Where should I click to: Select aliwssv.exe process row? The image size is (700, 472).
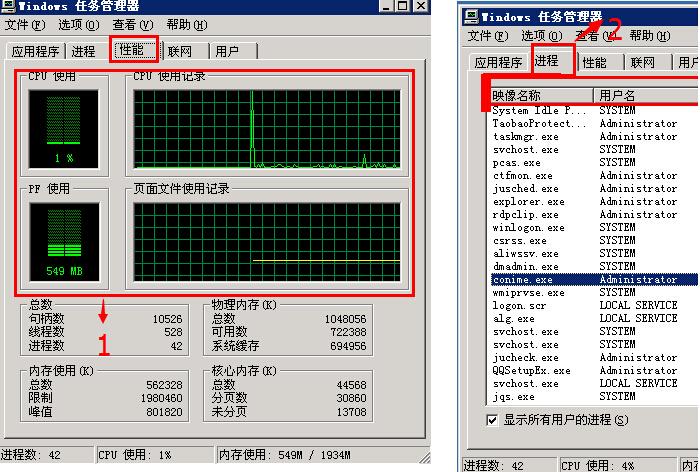[595, 253]
